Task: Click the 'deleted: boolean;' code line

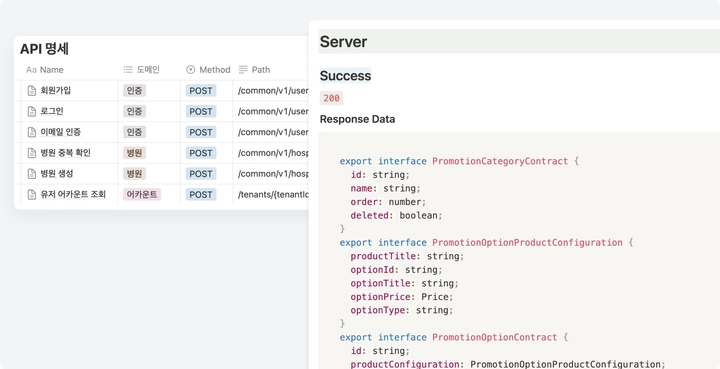Action: [396, 215]
